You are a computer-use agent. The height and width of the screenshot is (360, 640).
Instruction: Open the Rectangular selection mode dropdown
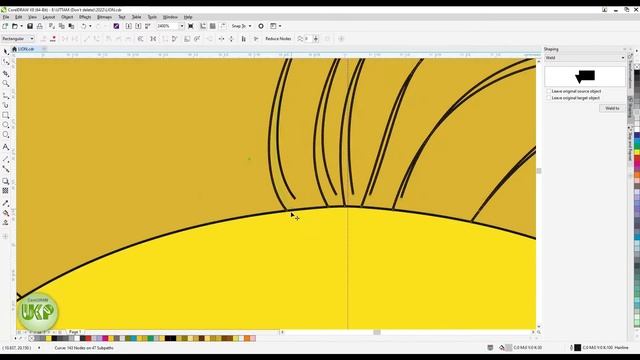(x=18, y=39)
